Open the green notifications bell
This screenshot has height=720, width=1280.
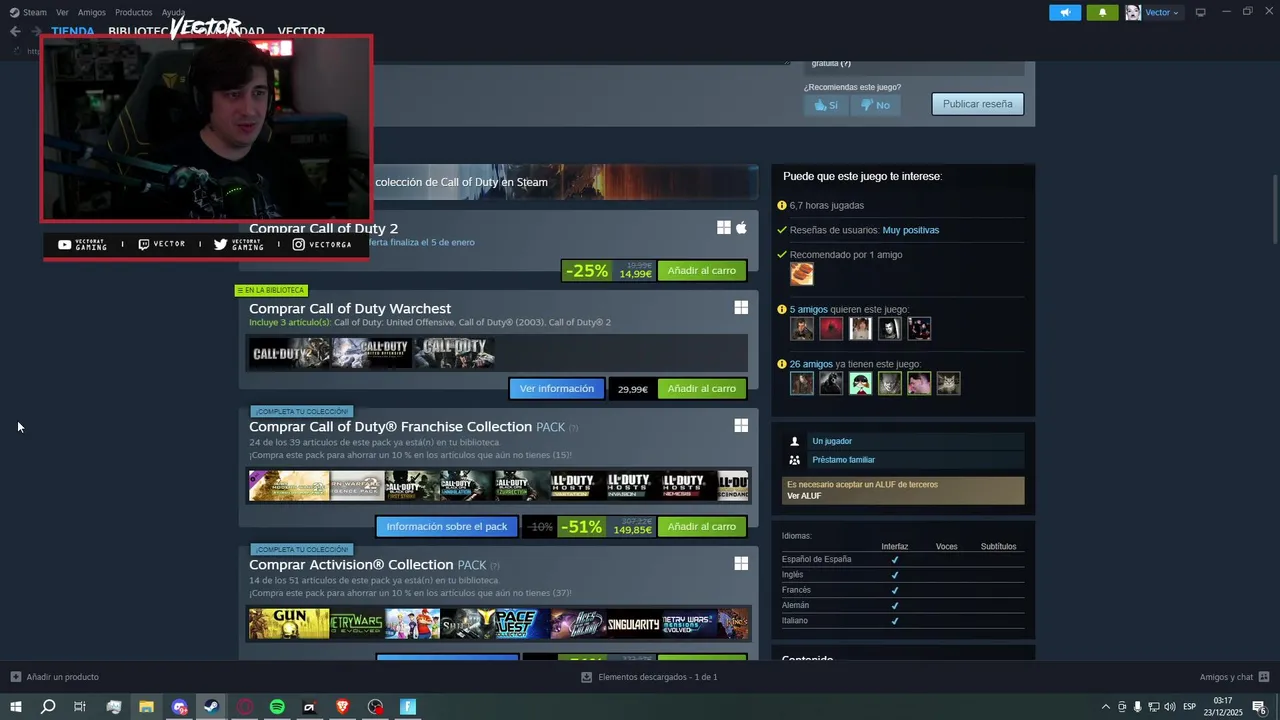(x=1102, y=12)
